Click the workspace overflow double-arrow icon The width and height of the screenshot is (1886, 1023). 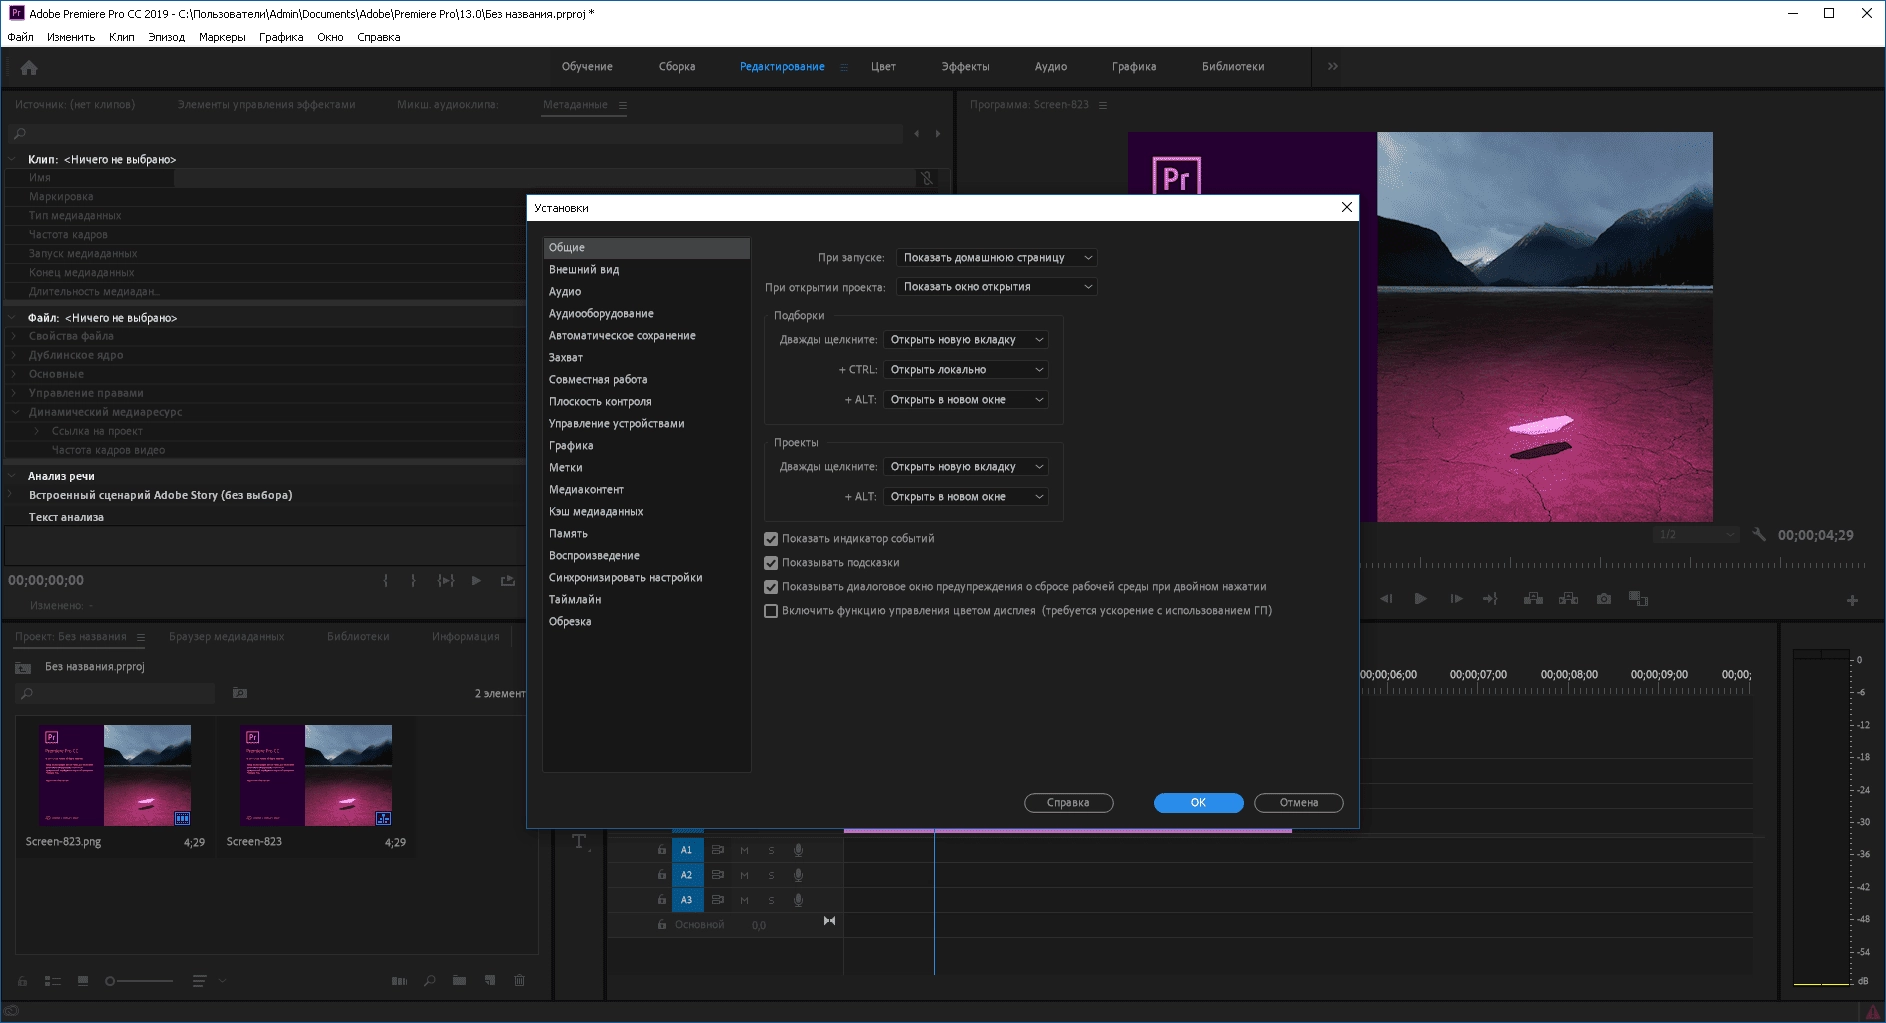pos(1333,66)
